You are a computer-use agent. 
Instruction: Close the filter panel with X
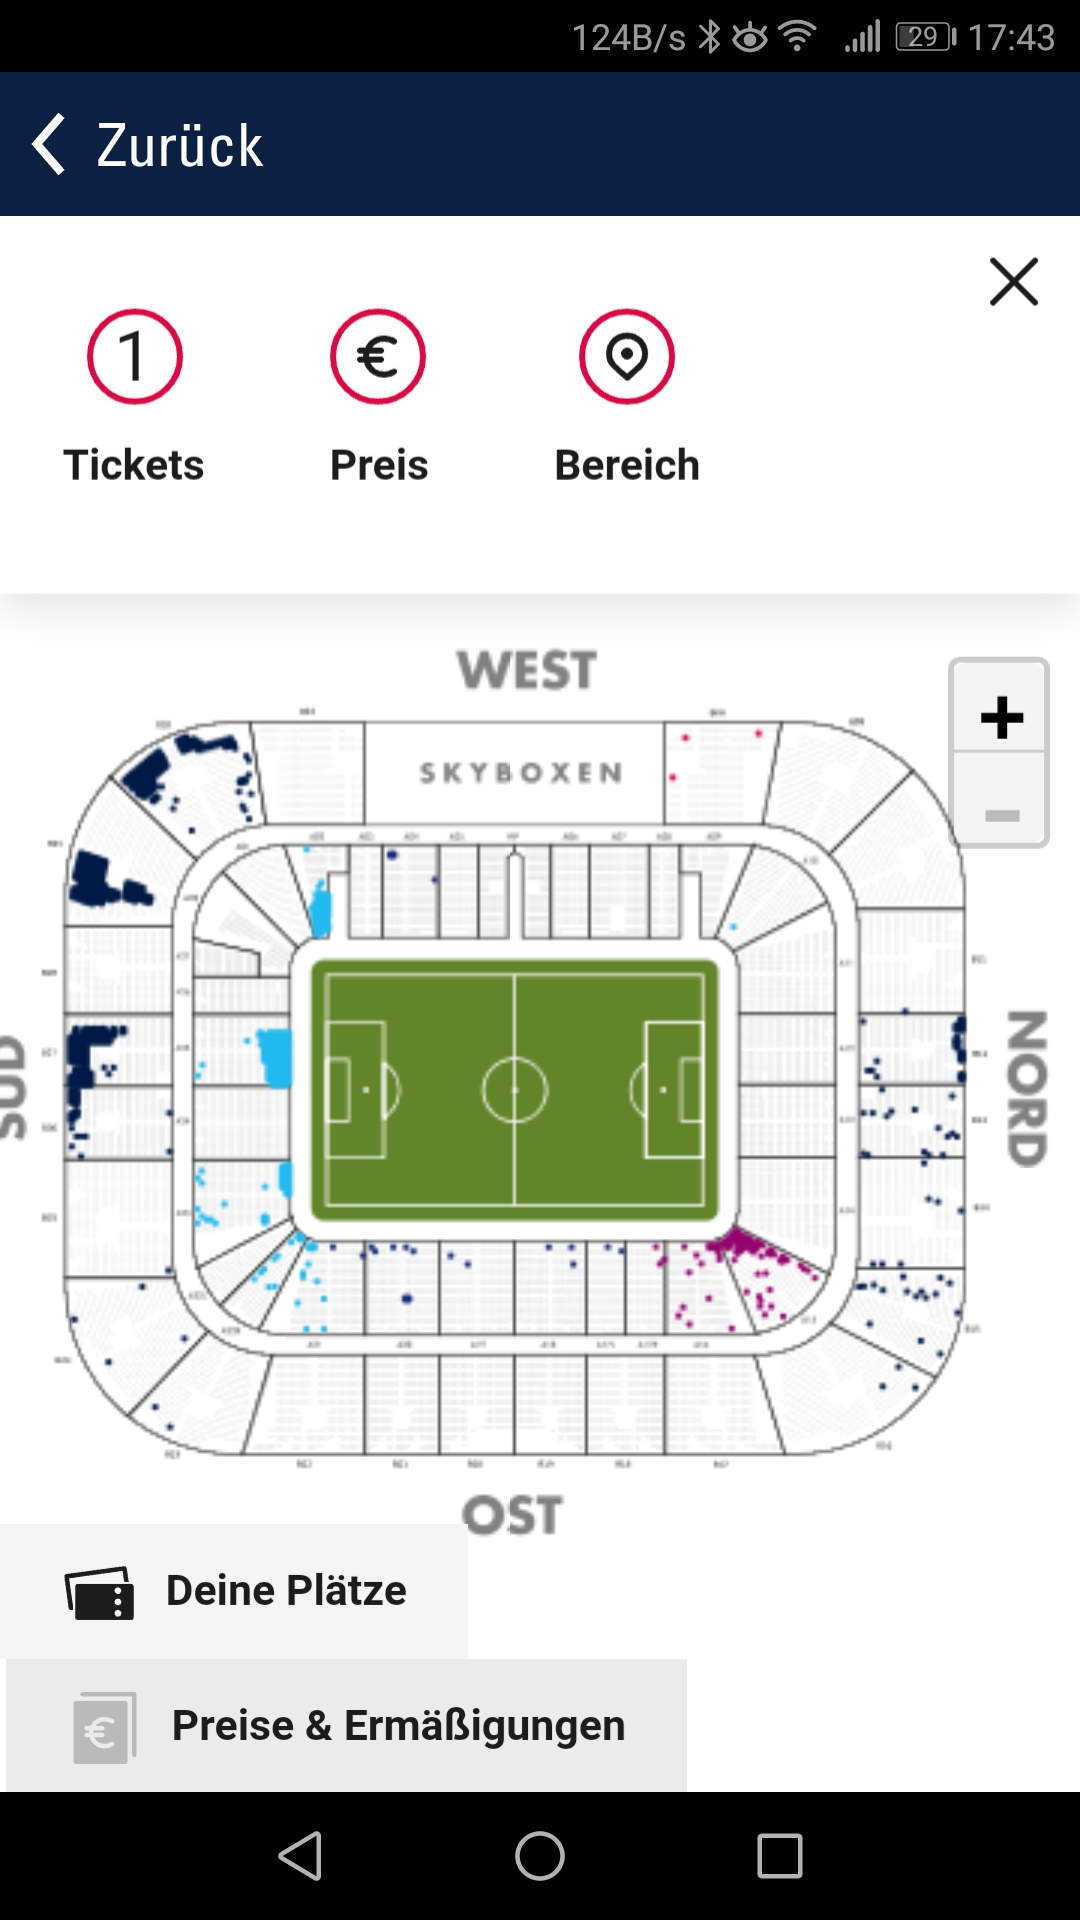point(1014,282)
